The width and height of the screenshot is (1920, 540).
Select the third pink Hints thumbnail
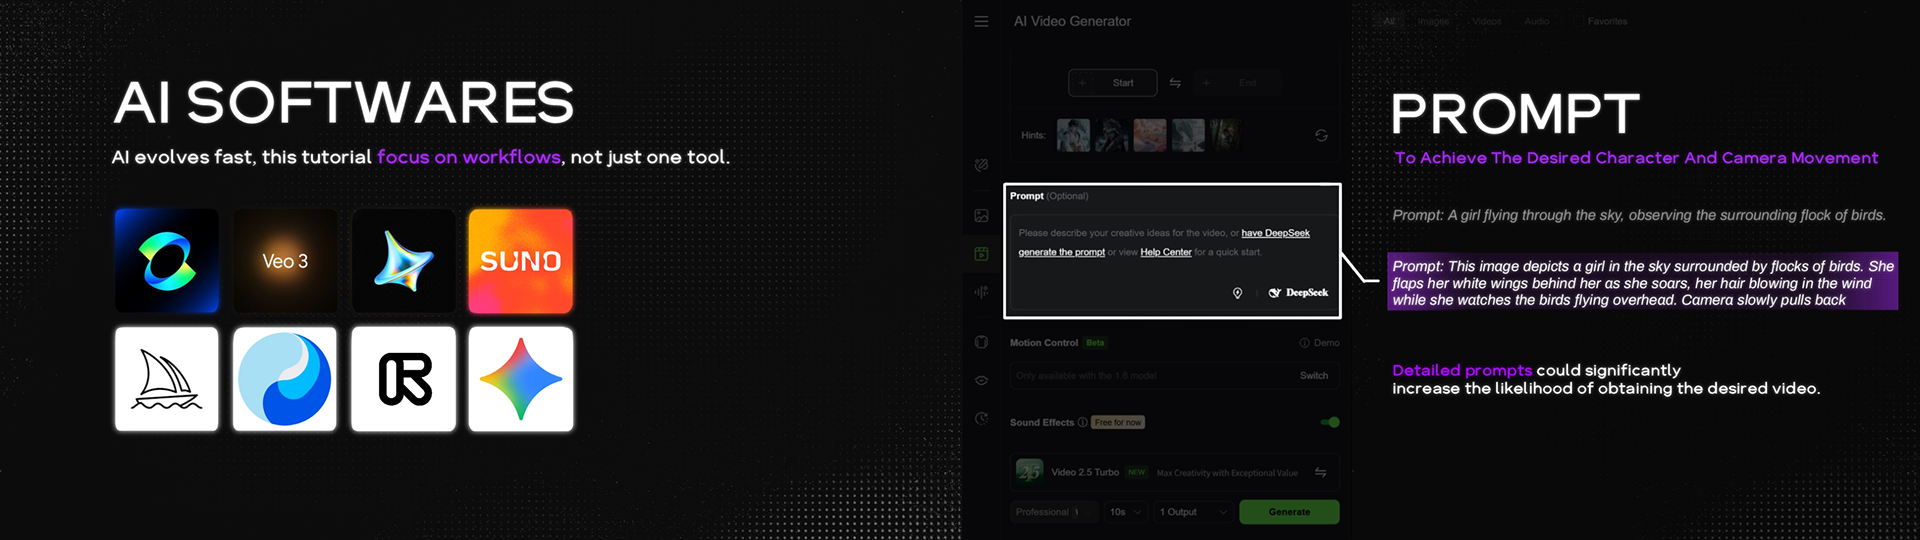(x=1150, y=135)
